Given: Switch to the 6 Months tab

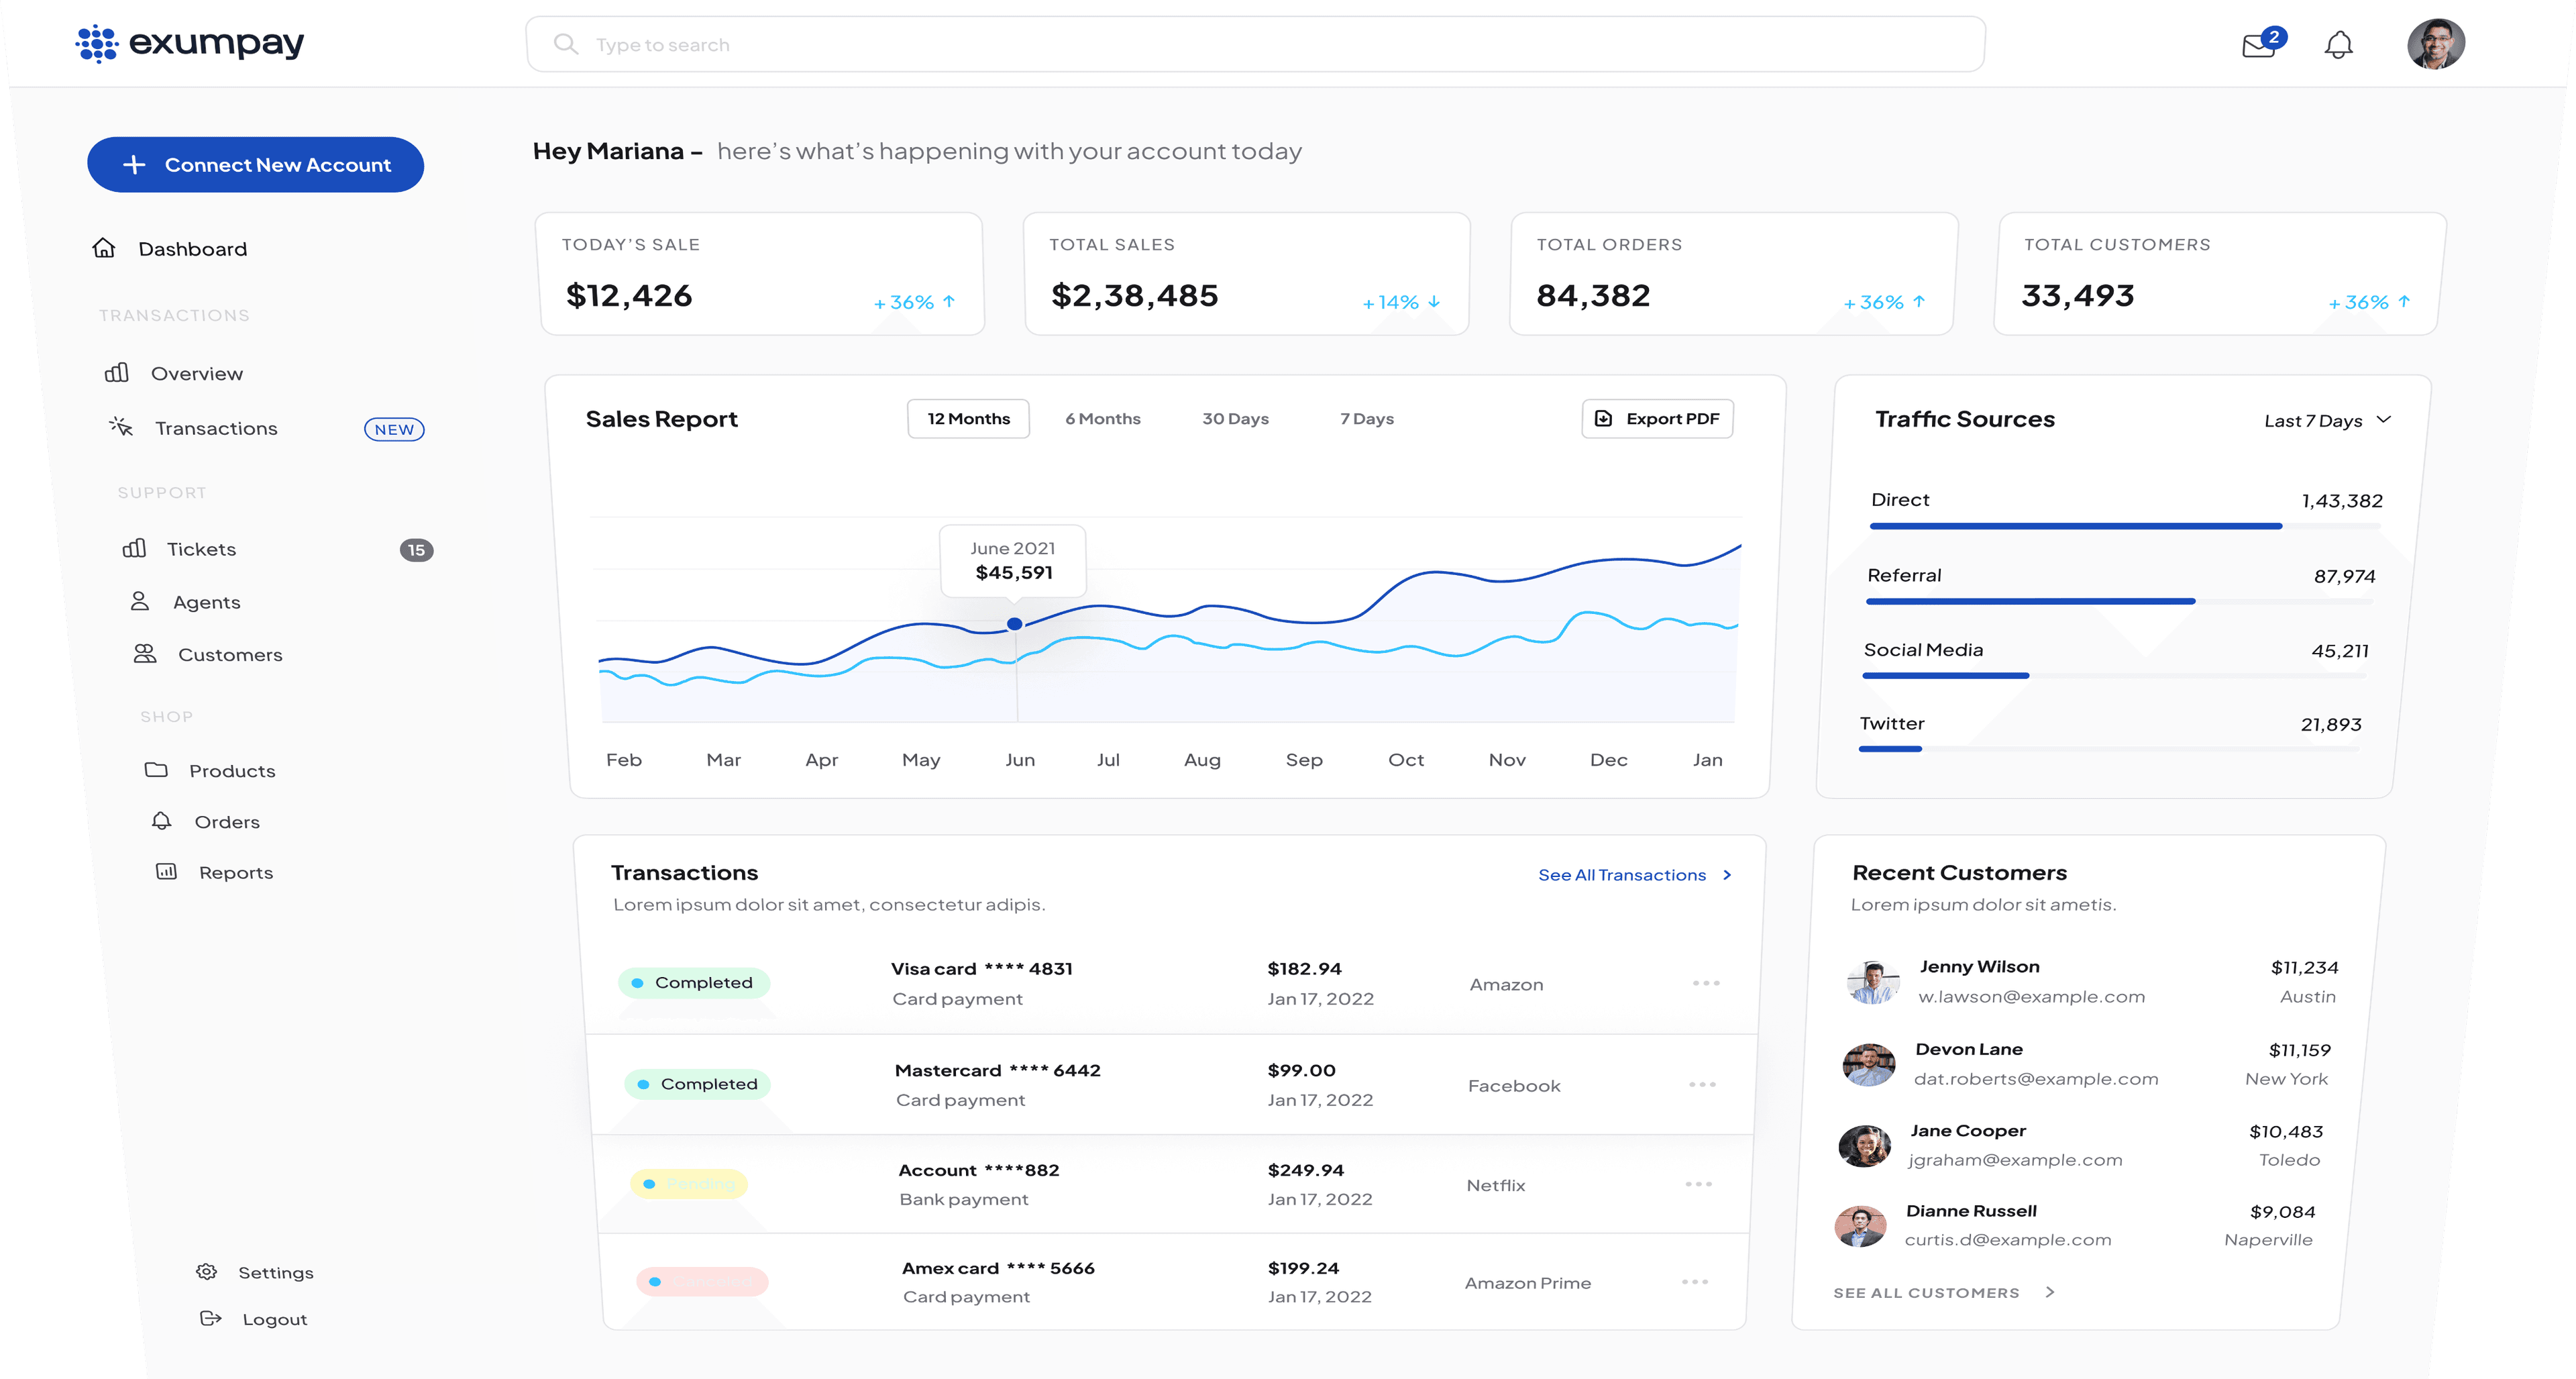Looking at the screenshot, I should (1103, 418).
